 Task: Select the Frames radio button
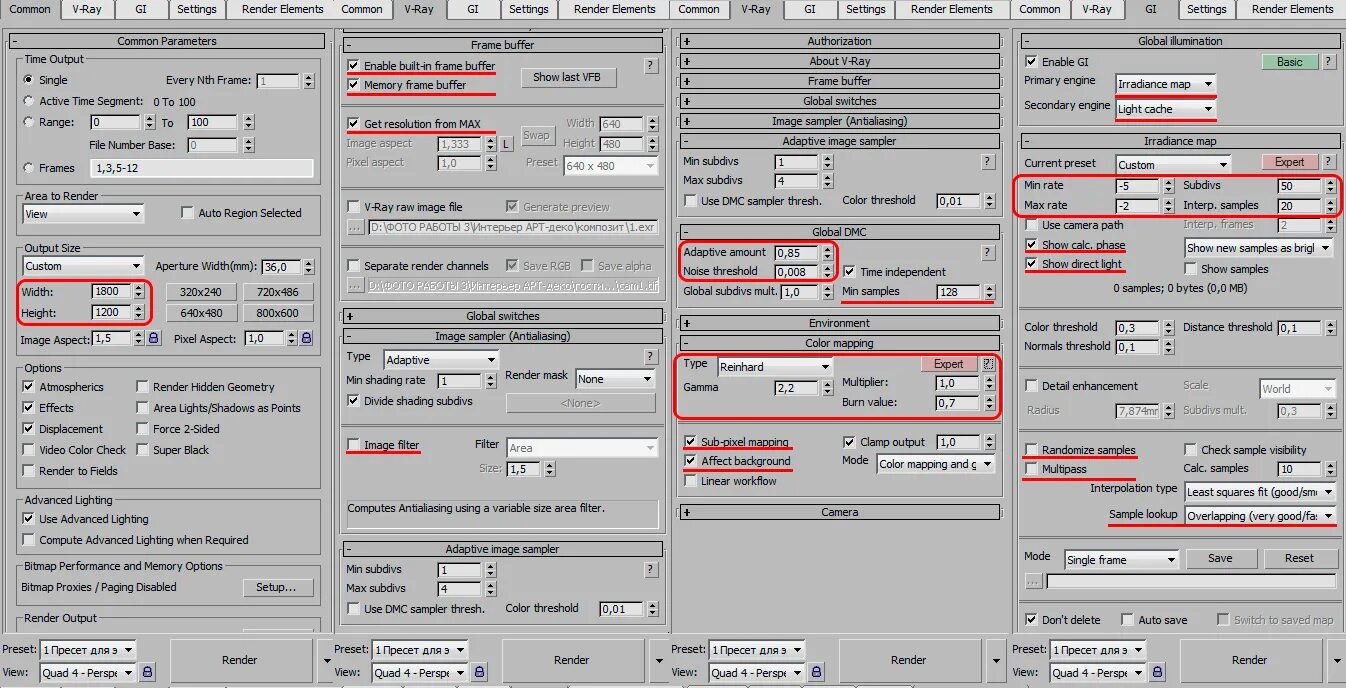(x=29, y=168)
